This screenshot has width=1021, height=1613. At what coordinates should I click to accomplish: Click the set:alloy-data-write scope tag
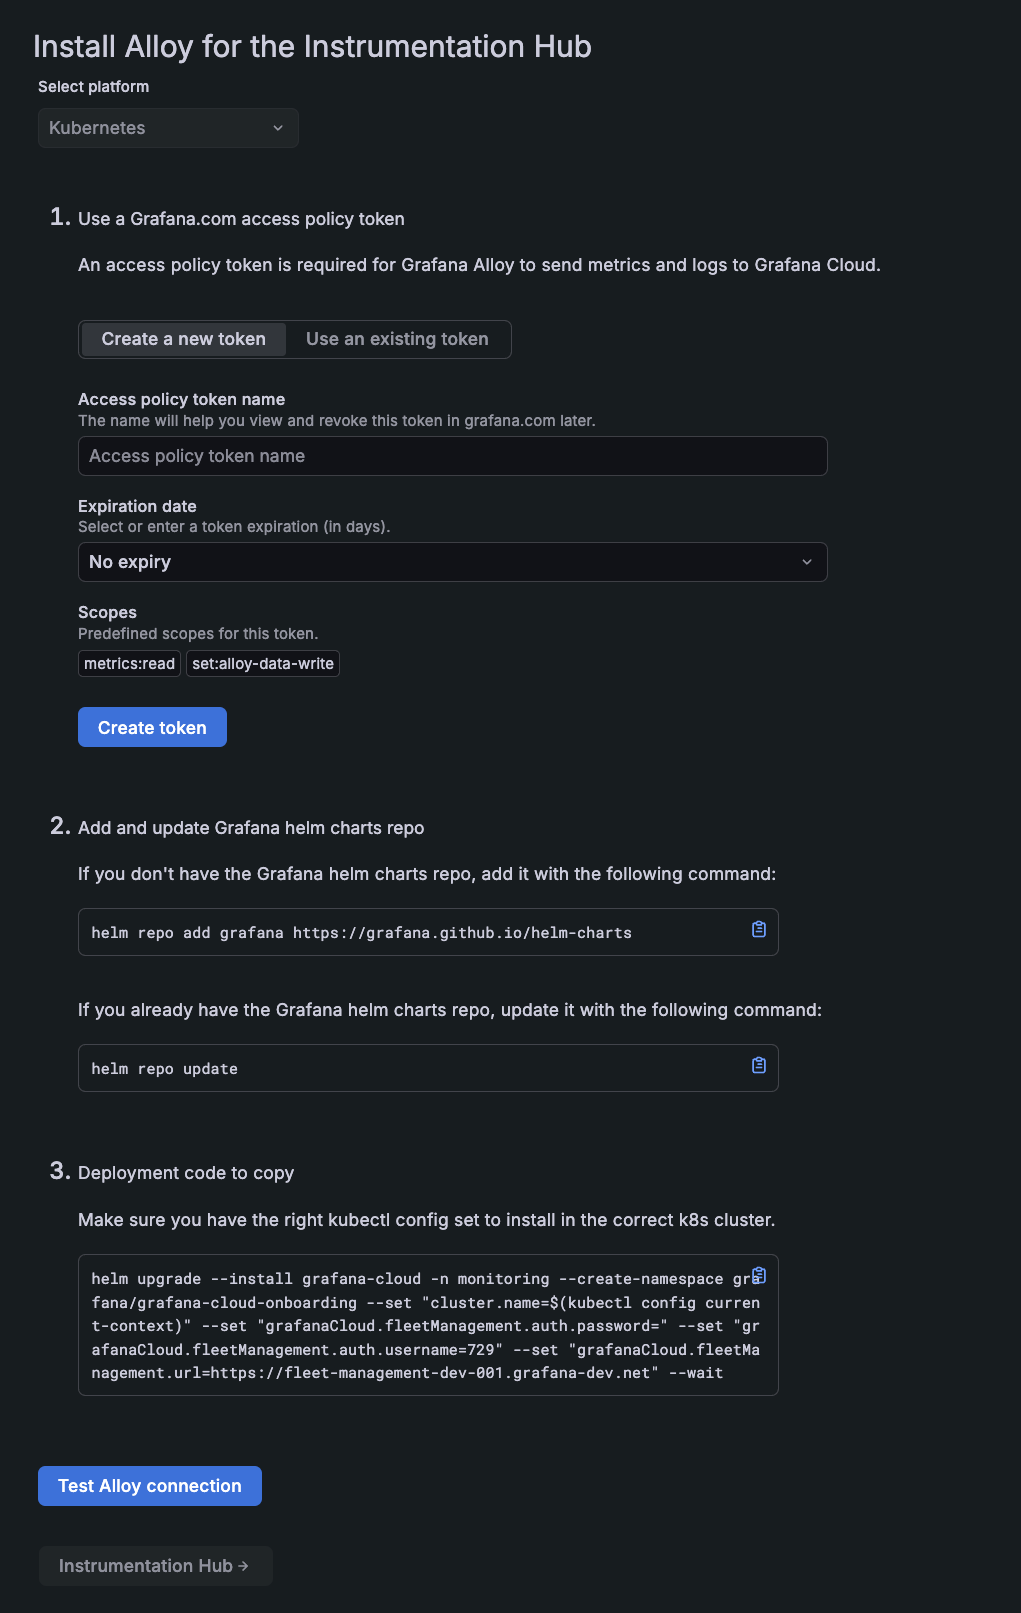[263, 664]
